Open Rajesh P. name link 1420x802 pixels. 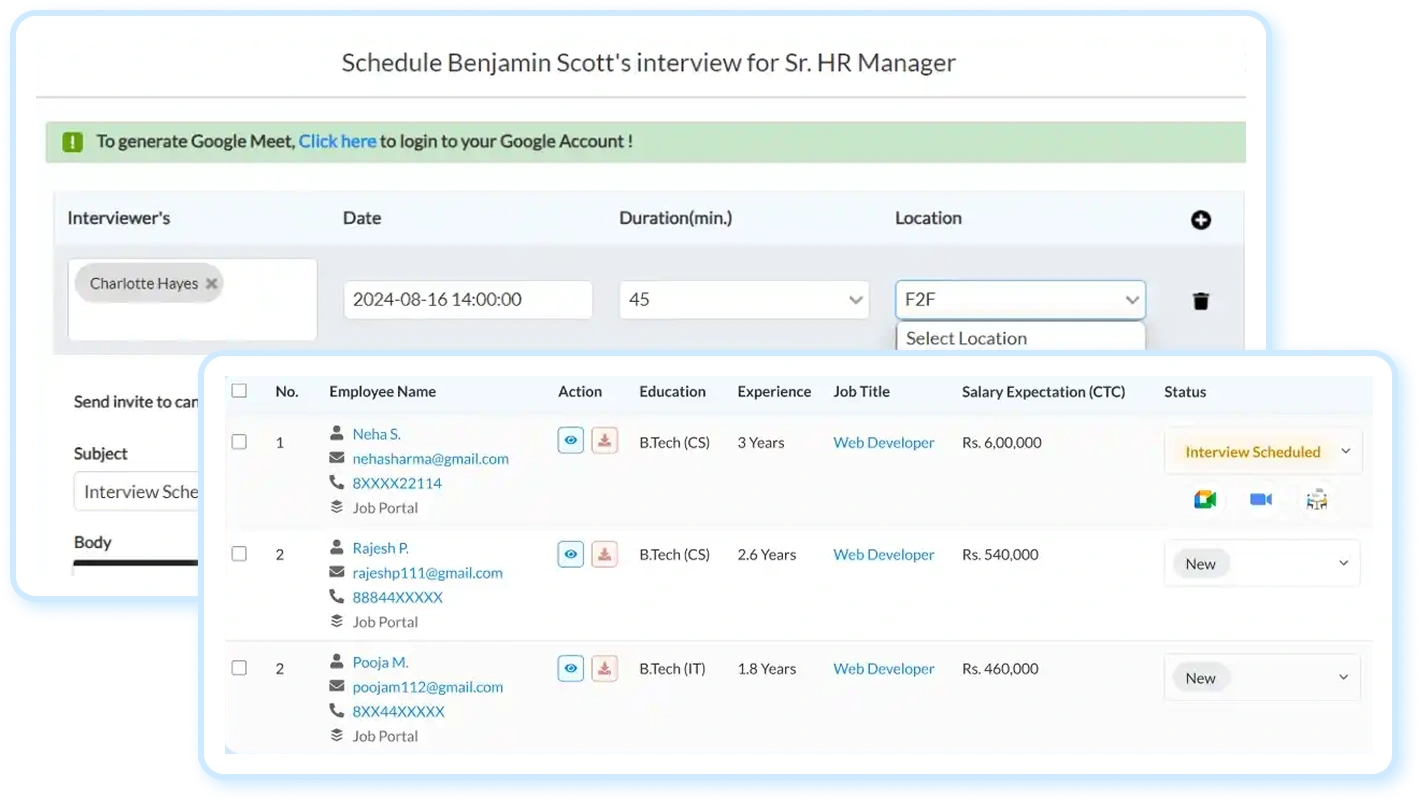tap(381, 548)
